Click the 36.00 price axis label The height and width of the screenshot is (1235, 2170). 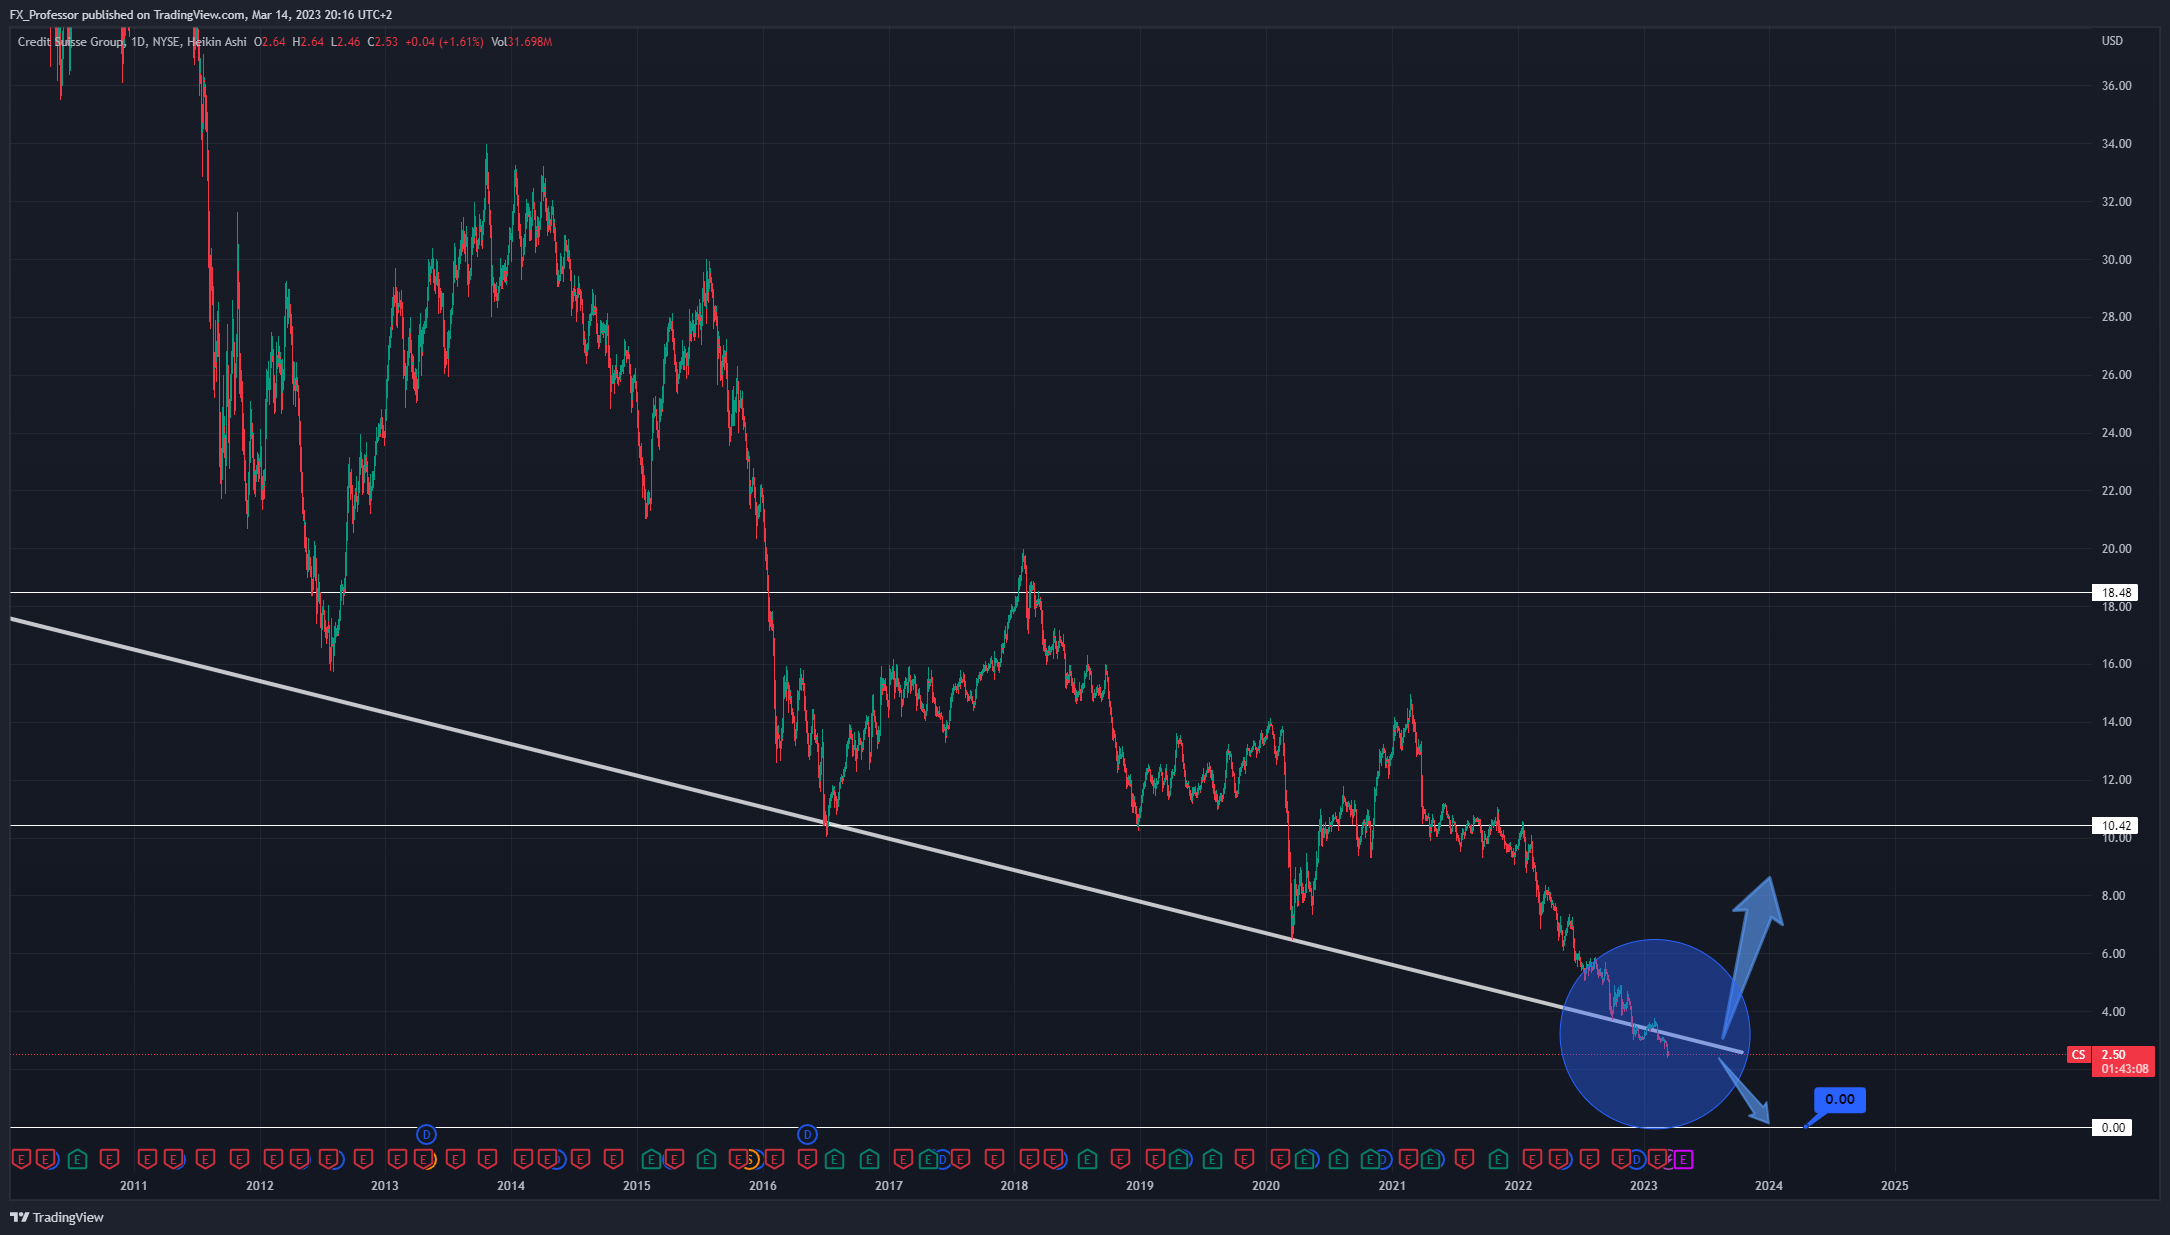point(2116,86)
